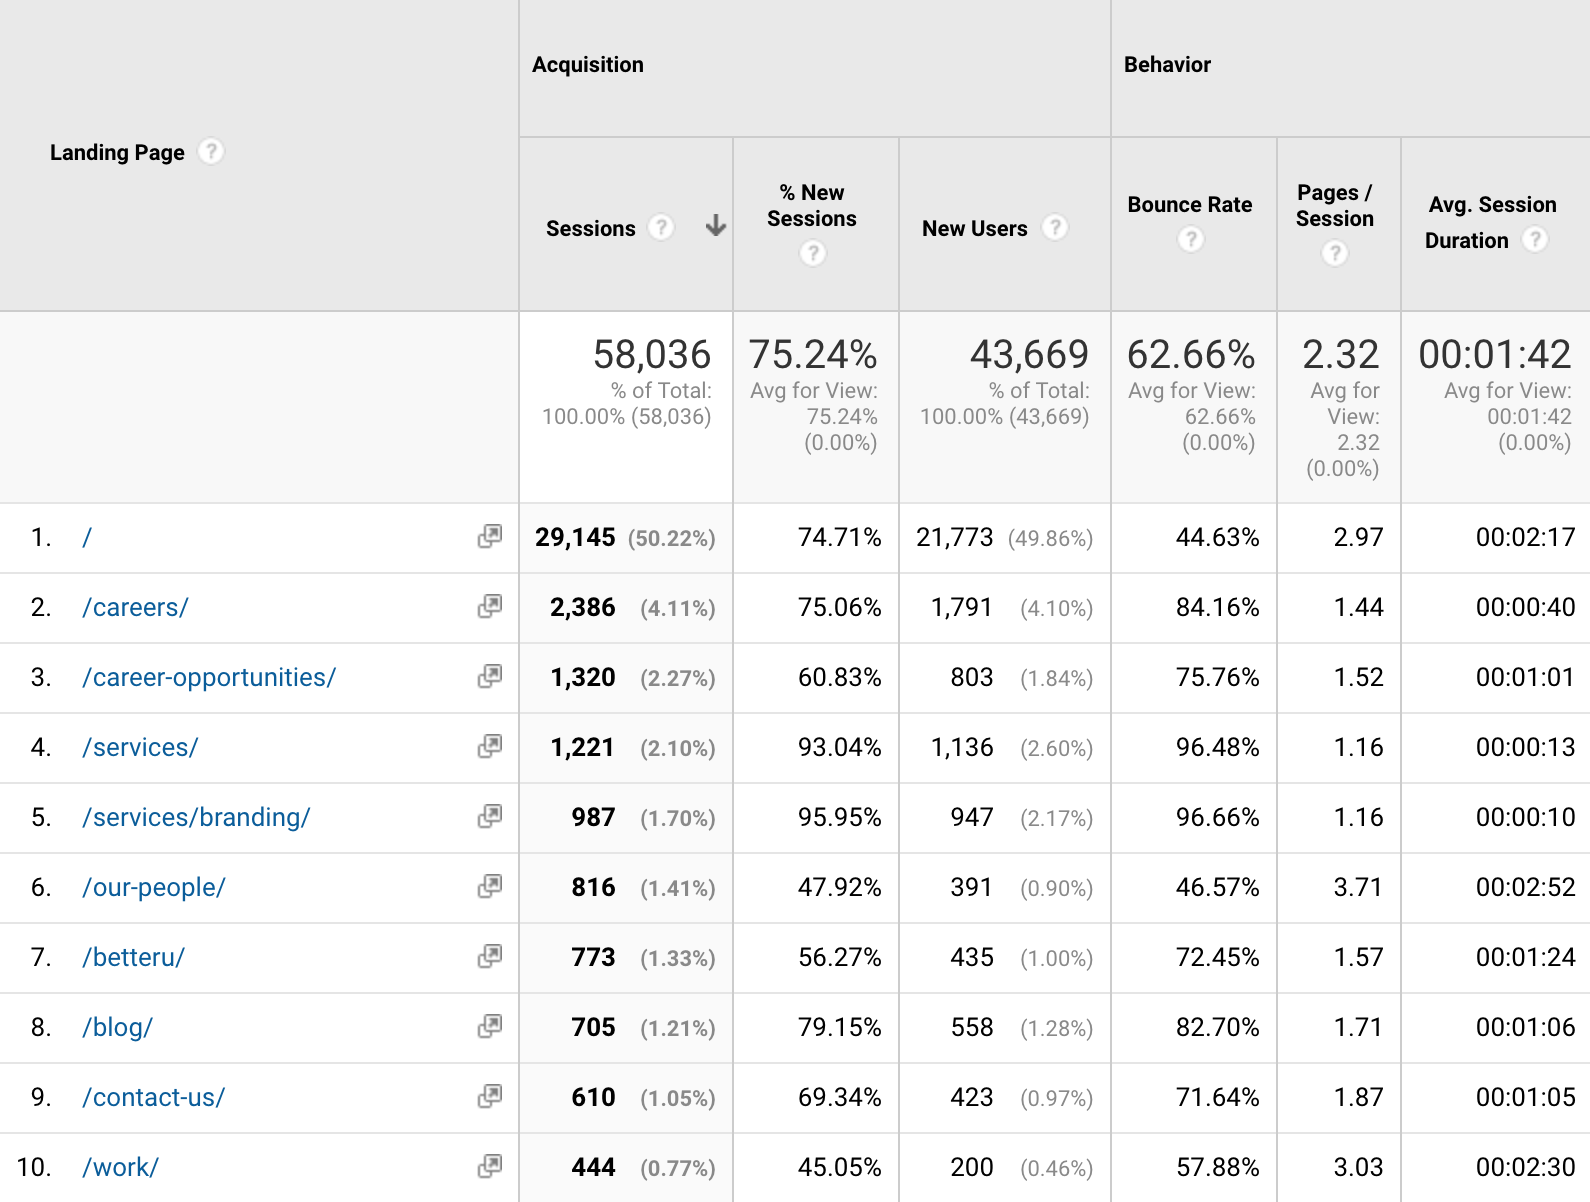Select 558 new users in /blog/ row
Screen dimensions: 1590x1202
point(972,1028)
